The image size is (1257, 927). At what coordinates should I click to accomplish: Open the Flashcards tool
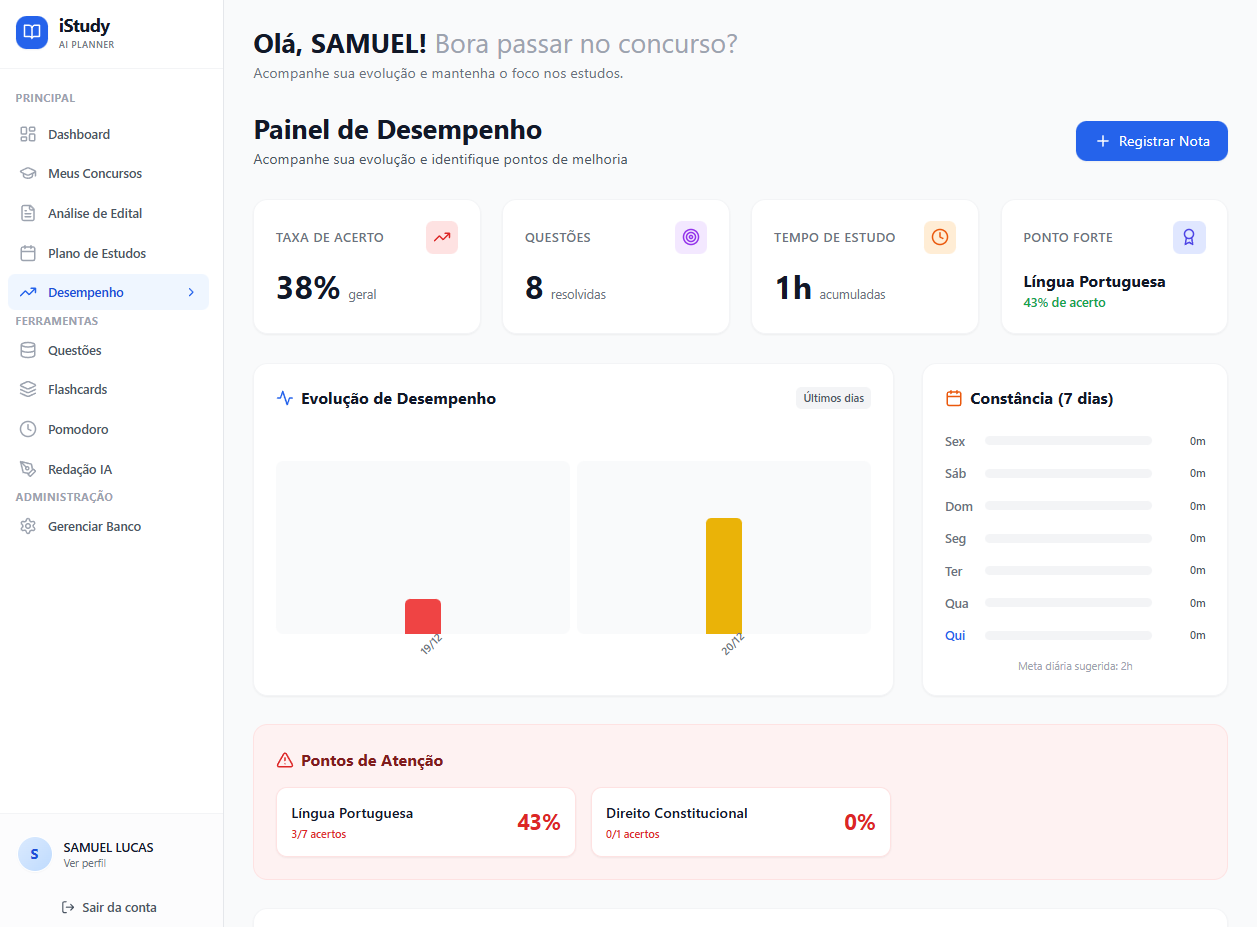tap(77, 389)
